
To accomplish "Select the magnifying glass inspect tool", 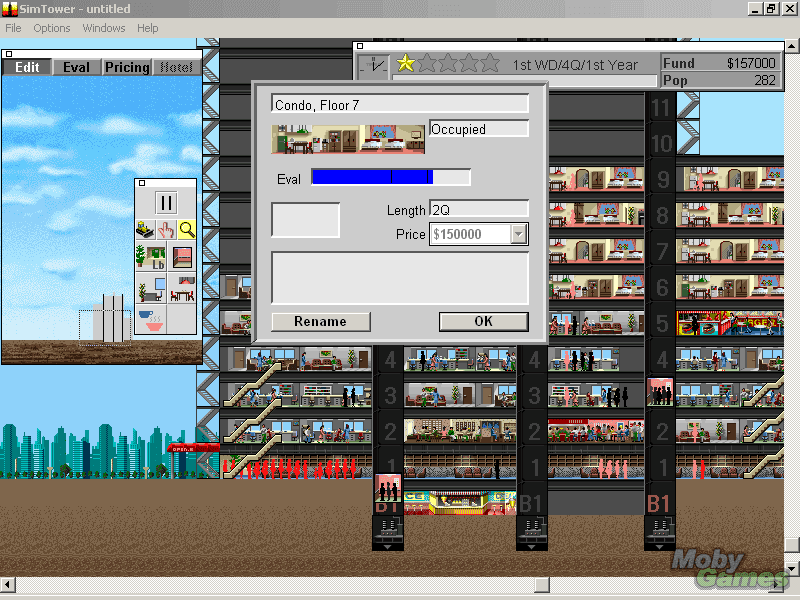I will tap(187, 230).
